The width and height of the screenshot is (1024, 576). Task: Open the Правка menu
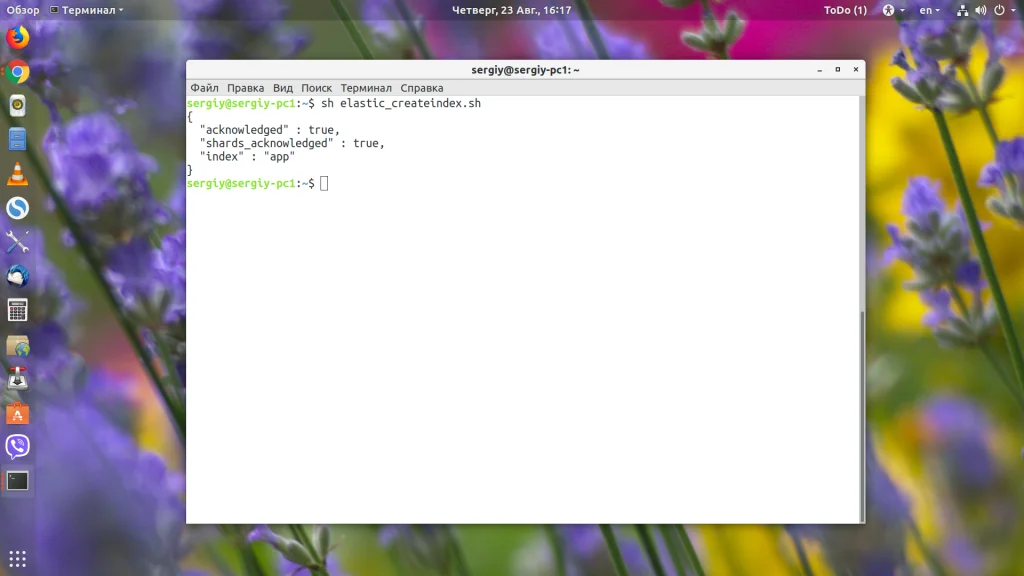[246, 88]
